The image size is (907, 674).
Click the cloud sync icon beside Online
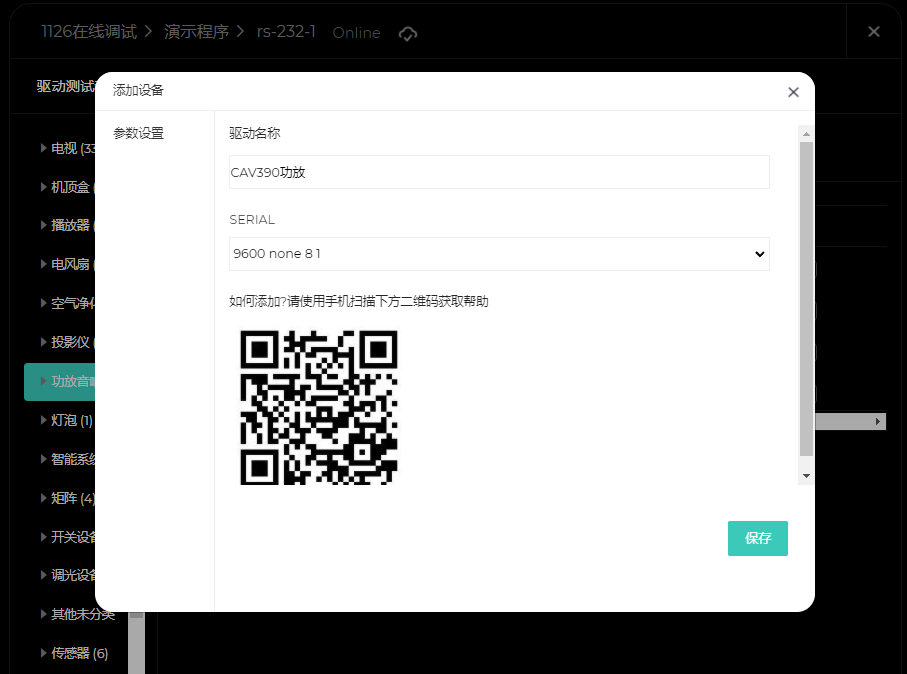407,33
